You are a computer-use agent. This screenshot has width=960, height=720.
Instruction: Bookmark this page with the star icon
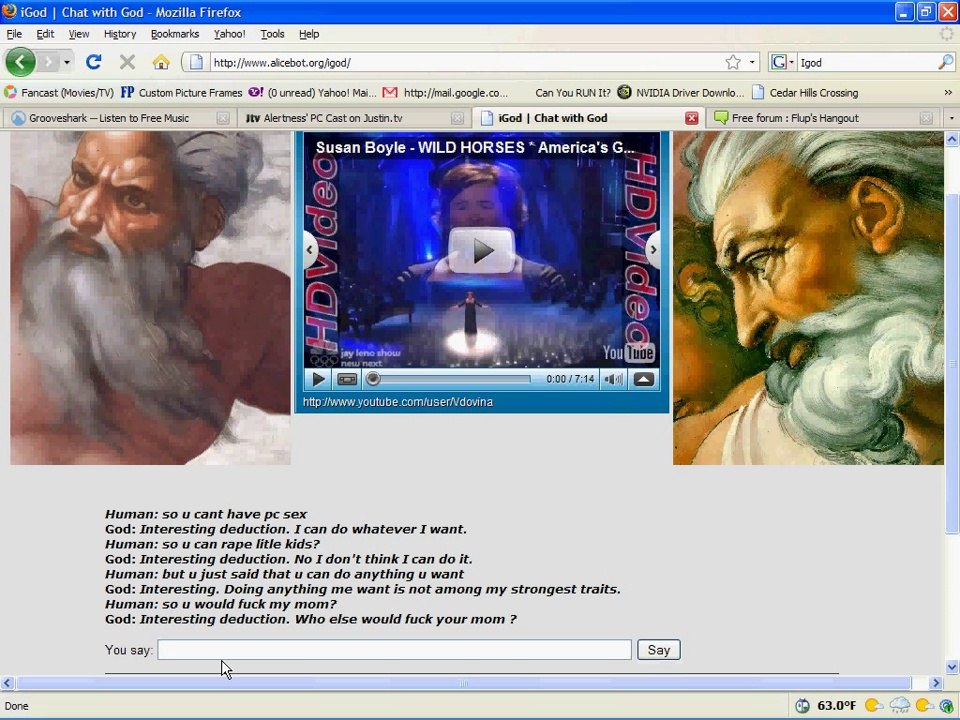(733, 62)
